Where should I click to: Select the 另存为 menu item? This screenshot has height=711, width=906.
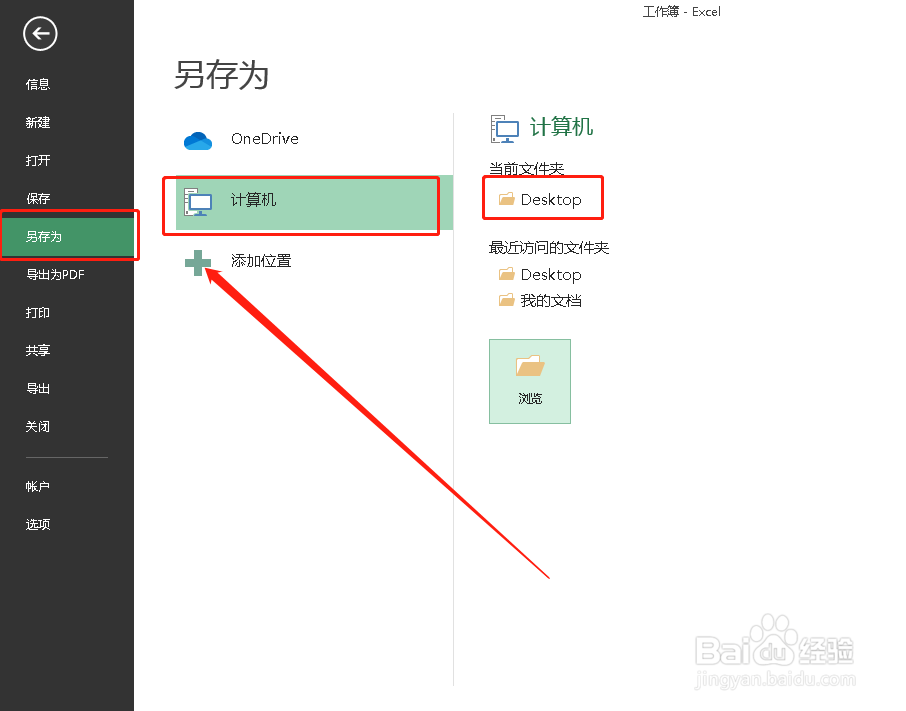(67, 237)
